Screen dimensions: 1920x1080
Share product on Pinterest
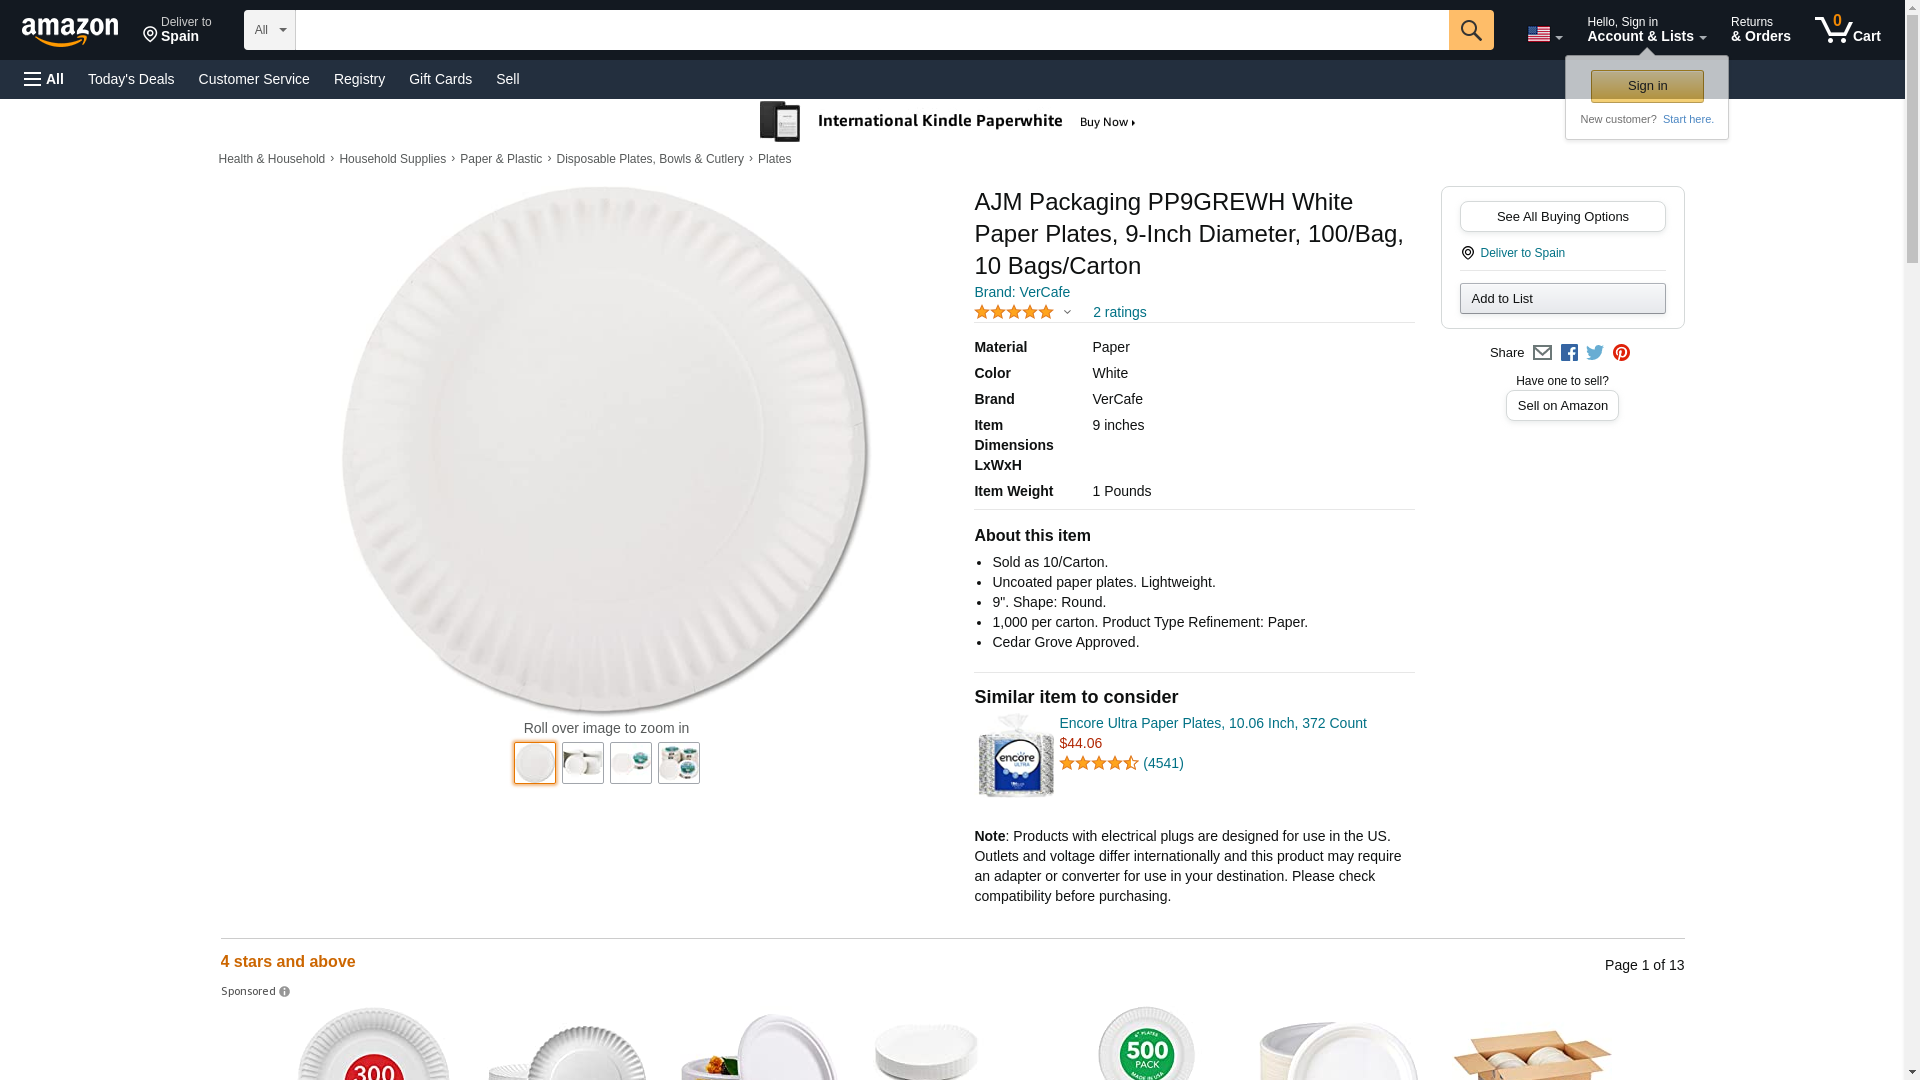click(1621, 353)
